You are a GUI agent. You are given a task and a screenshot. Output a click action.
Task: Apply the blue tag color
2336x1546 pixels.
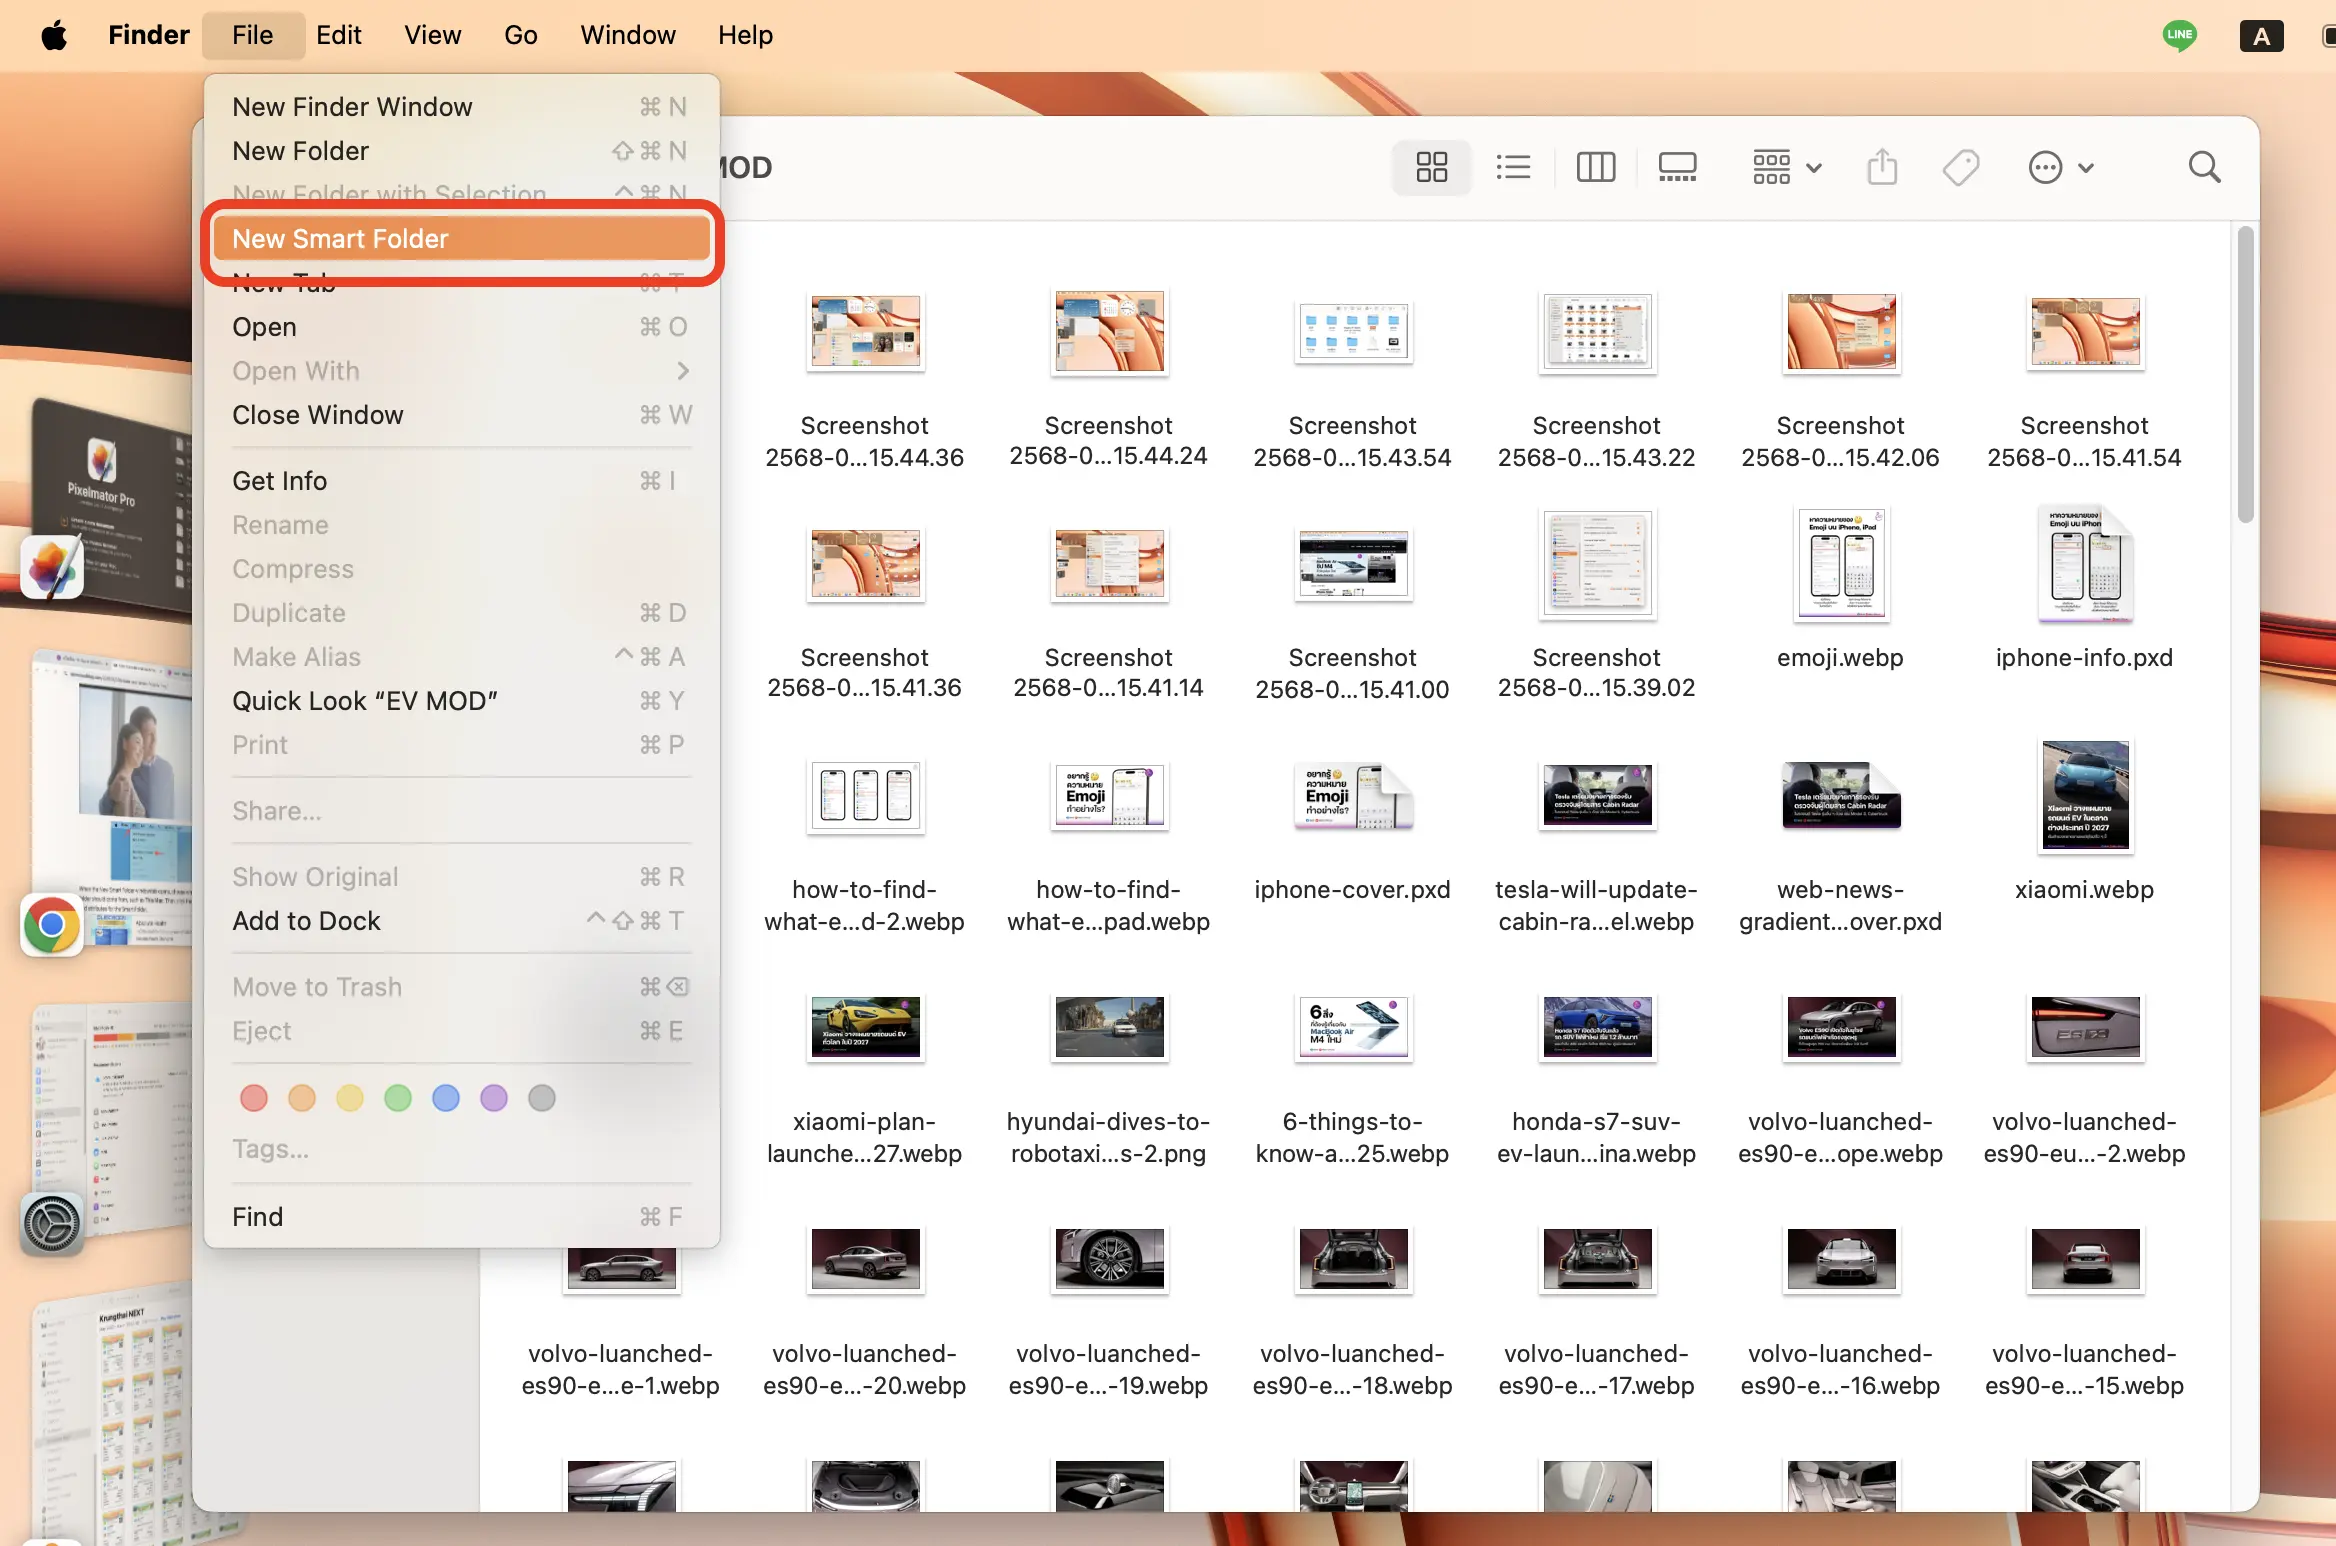(x=446, y=1098)
